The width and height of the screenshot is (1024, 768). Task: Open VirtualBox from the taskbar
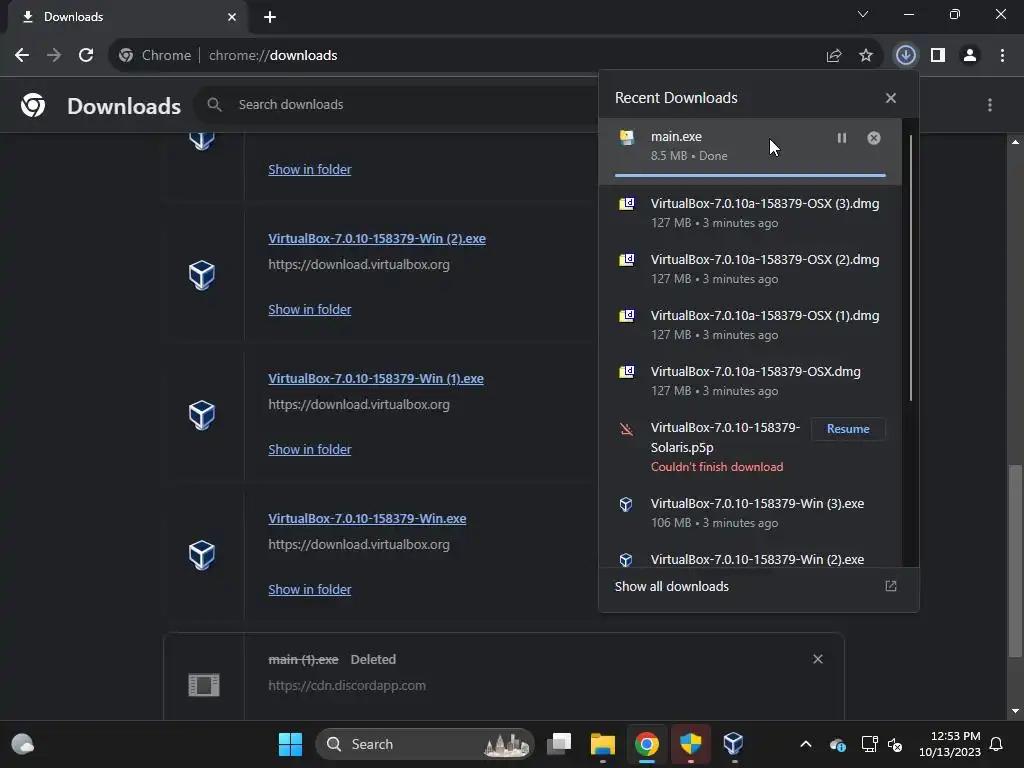tap(733, 744)
